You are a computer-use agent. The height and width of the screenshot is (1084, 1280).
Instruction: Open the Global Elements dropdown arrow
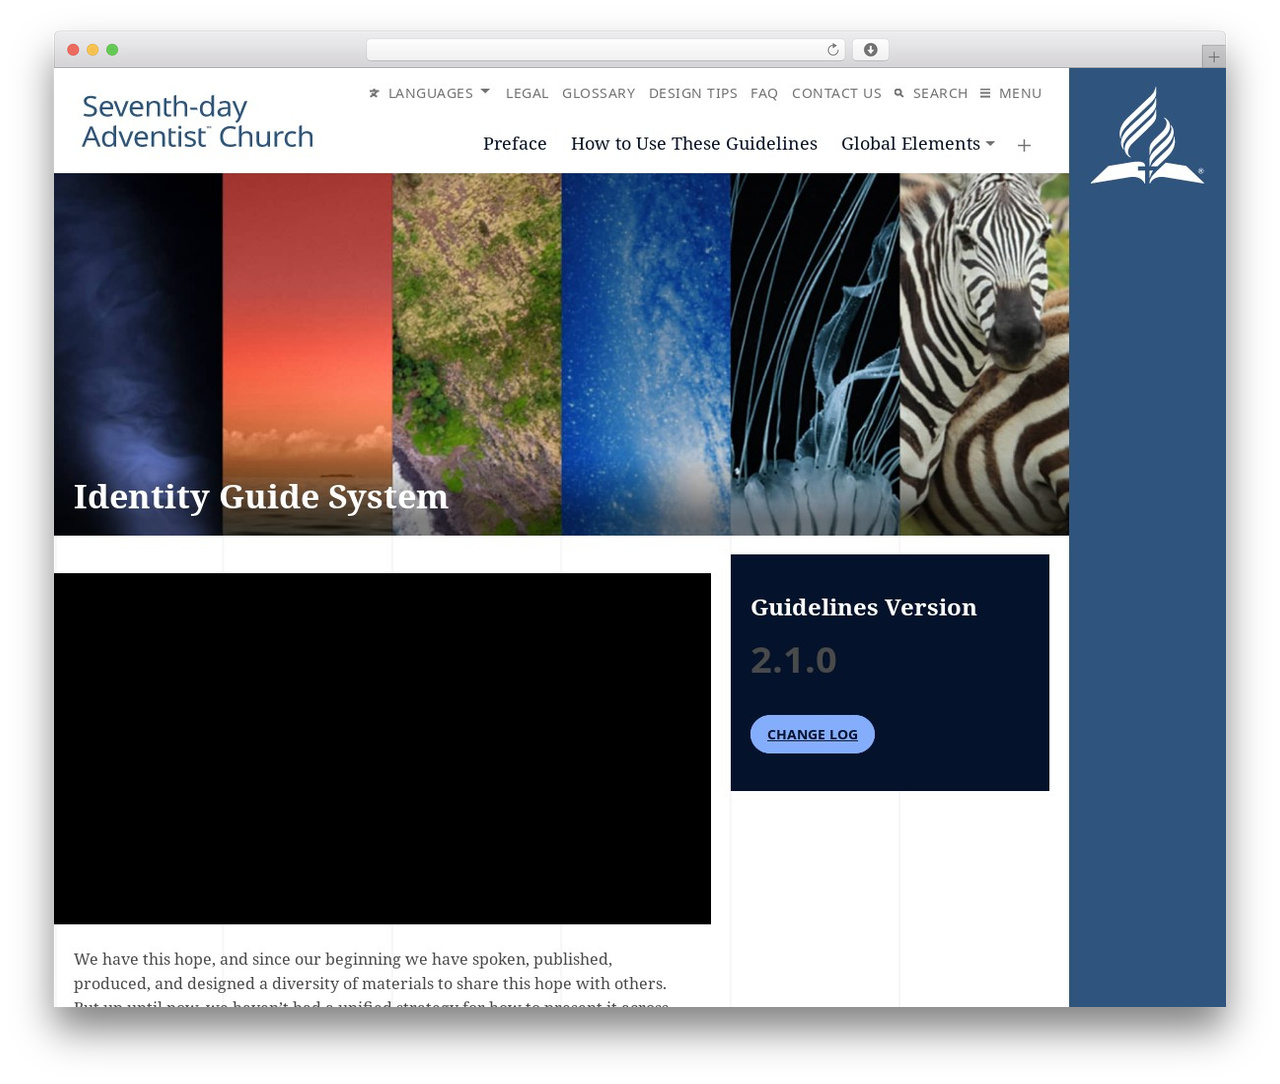[990, 143]
